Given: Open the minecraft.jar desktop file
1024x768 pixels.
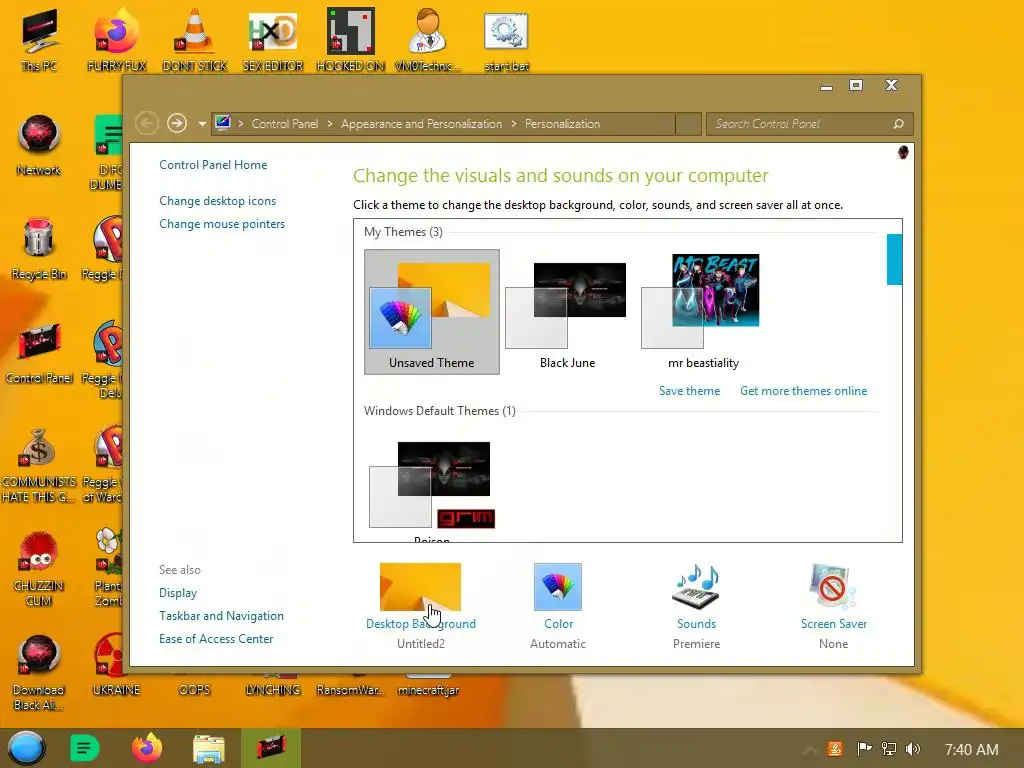Looking at the screenshot, I should click(x=428, y=690).
